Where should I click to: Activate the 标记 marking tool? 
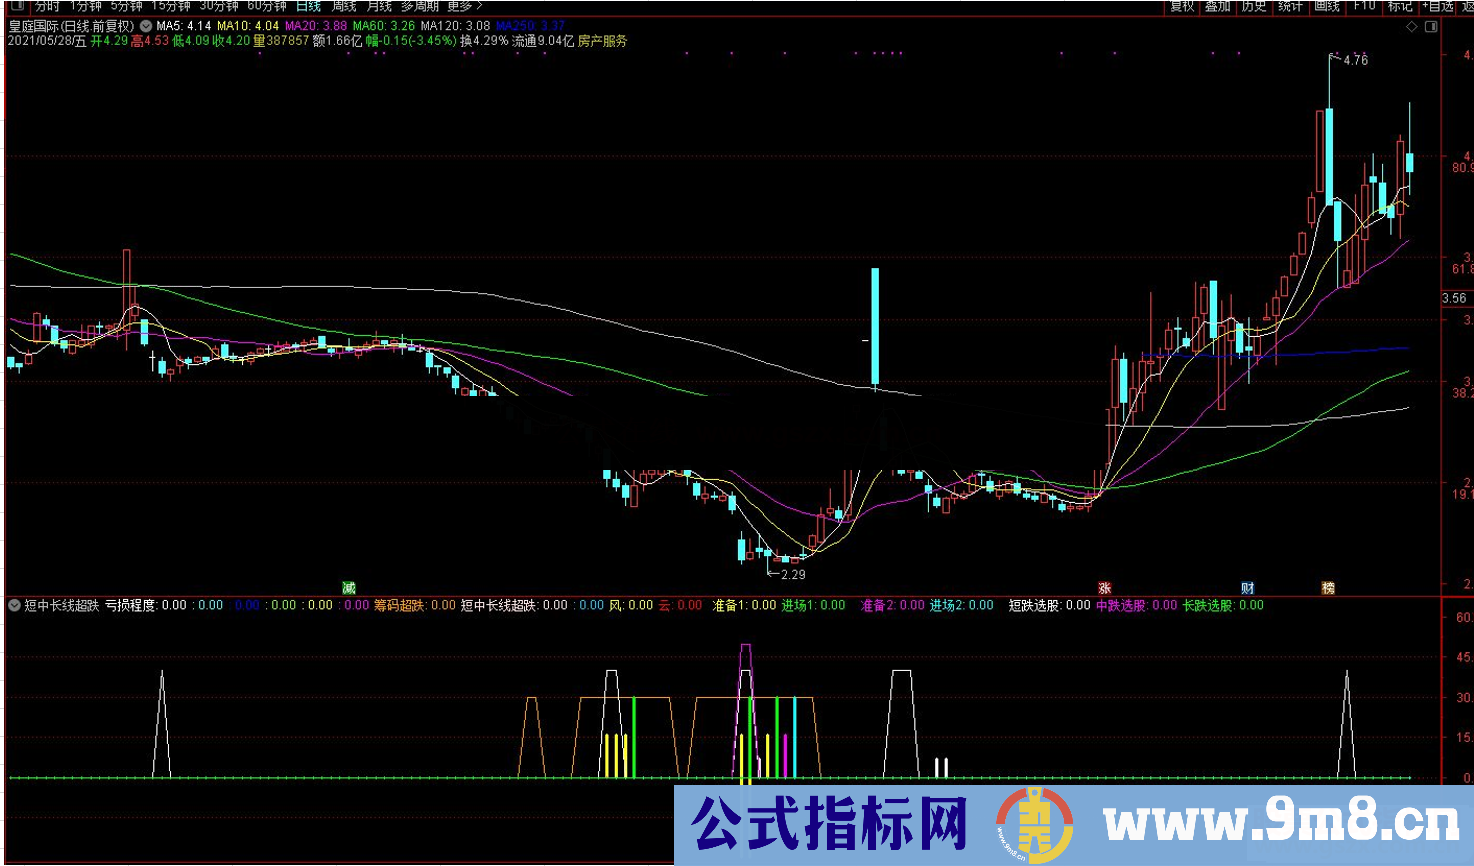pos(1399,5)
